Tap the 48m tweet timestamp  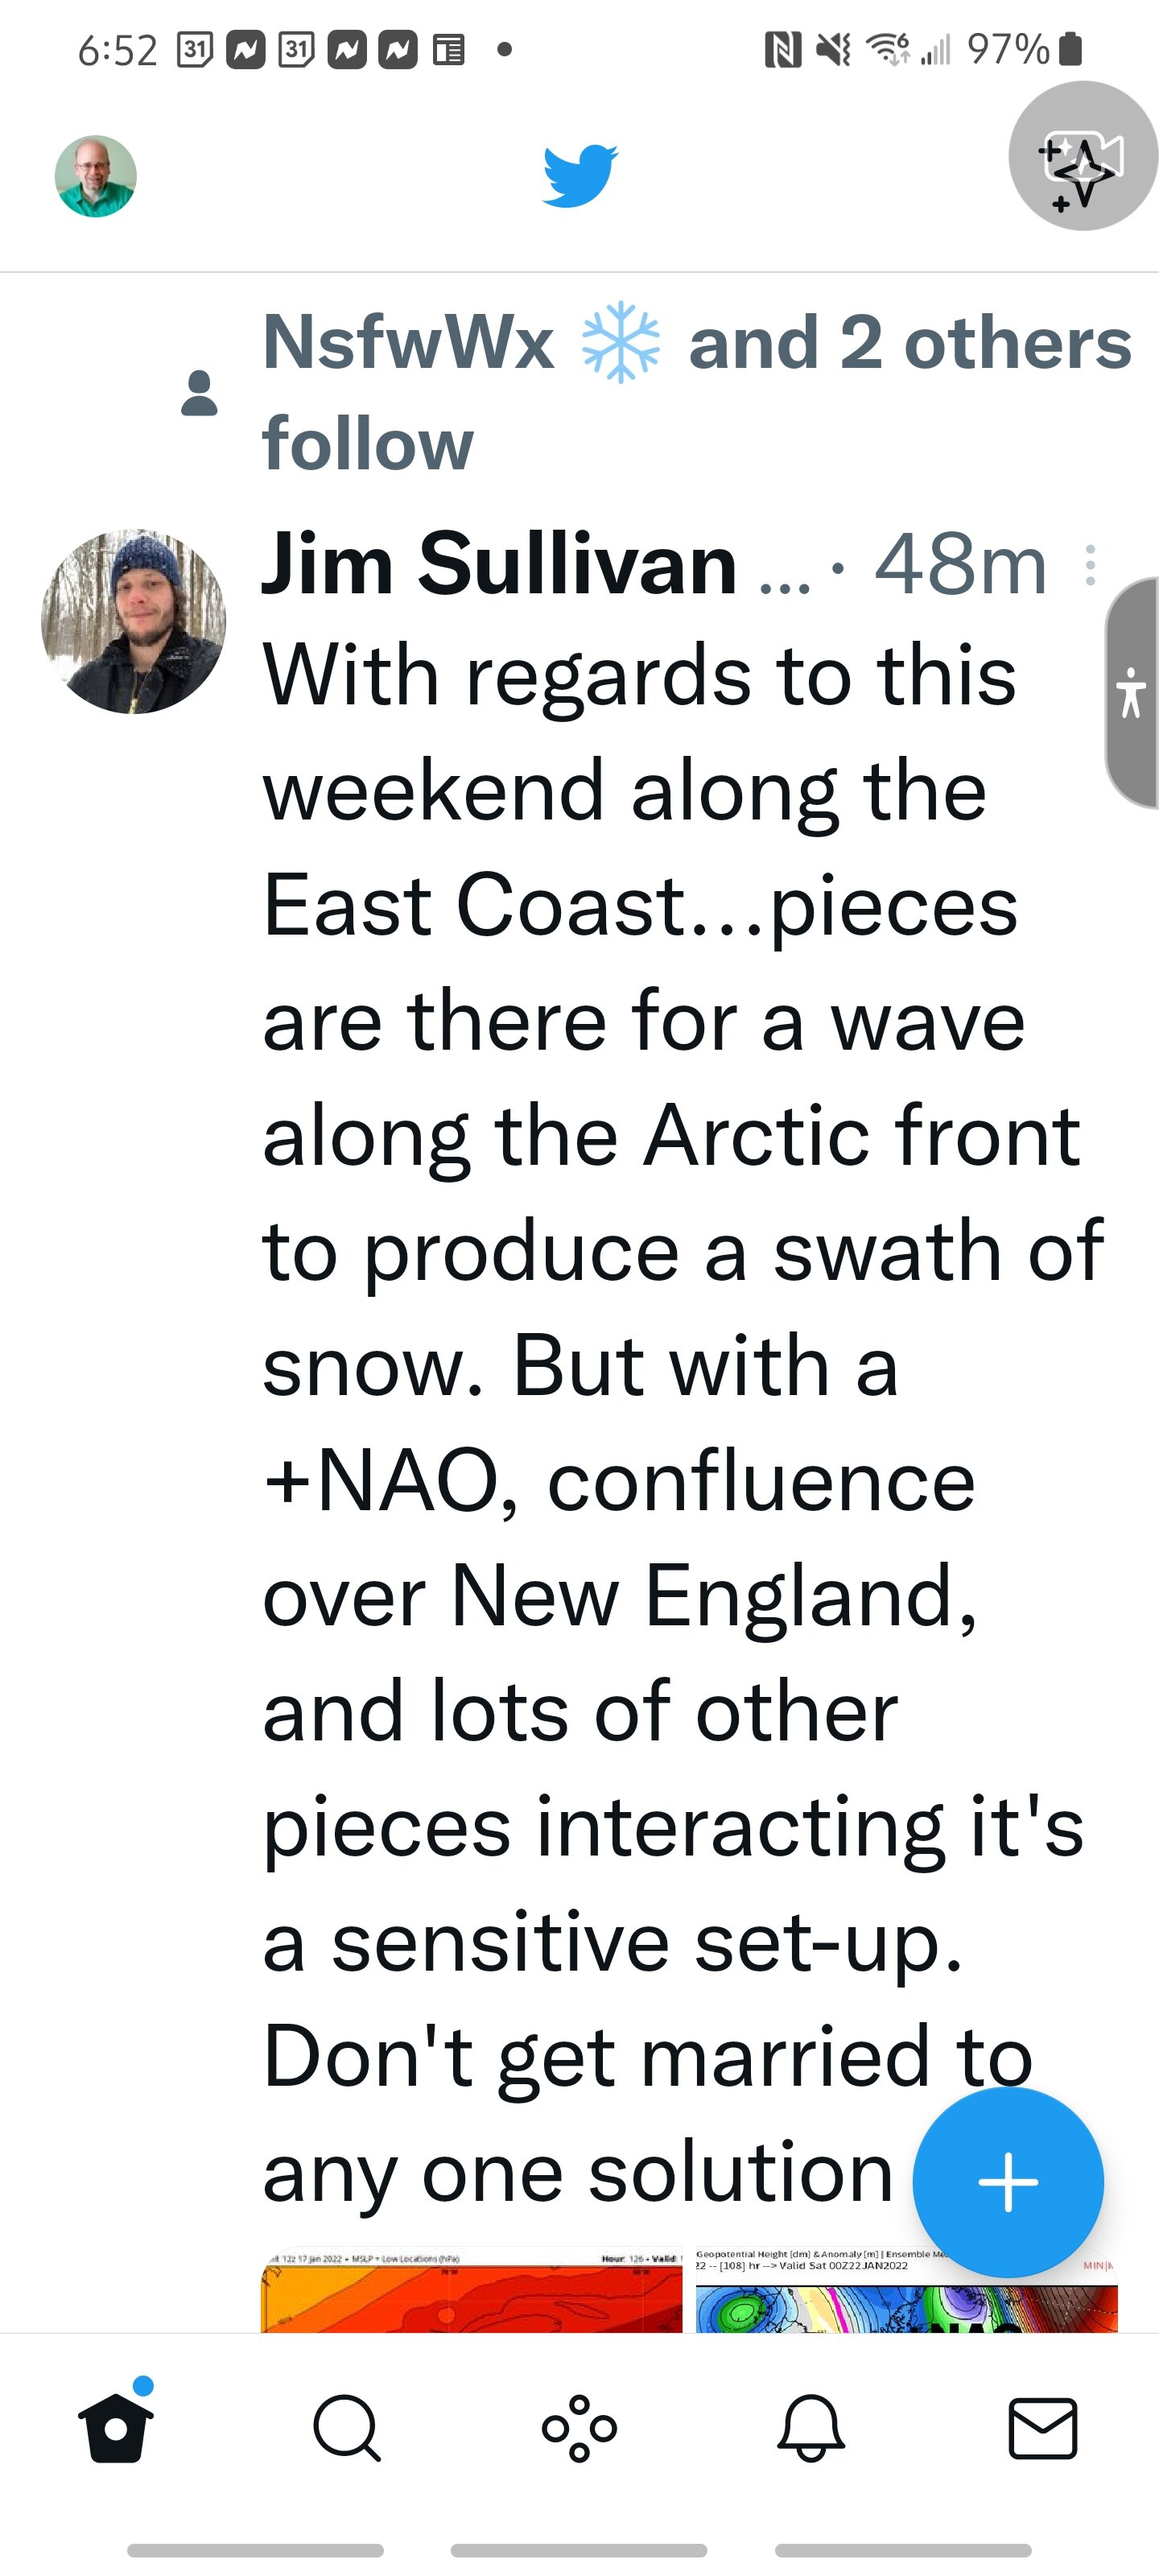tap(961, 565)
